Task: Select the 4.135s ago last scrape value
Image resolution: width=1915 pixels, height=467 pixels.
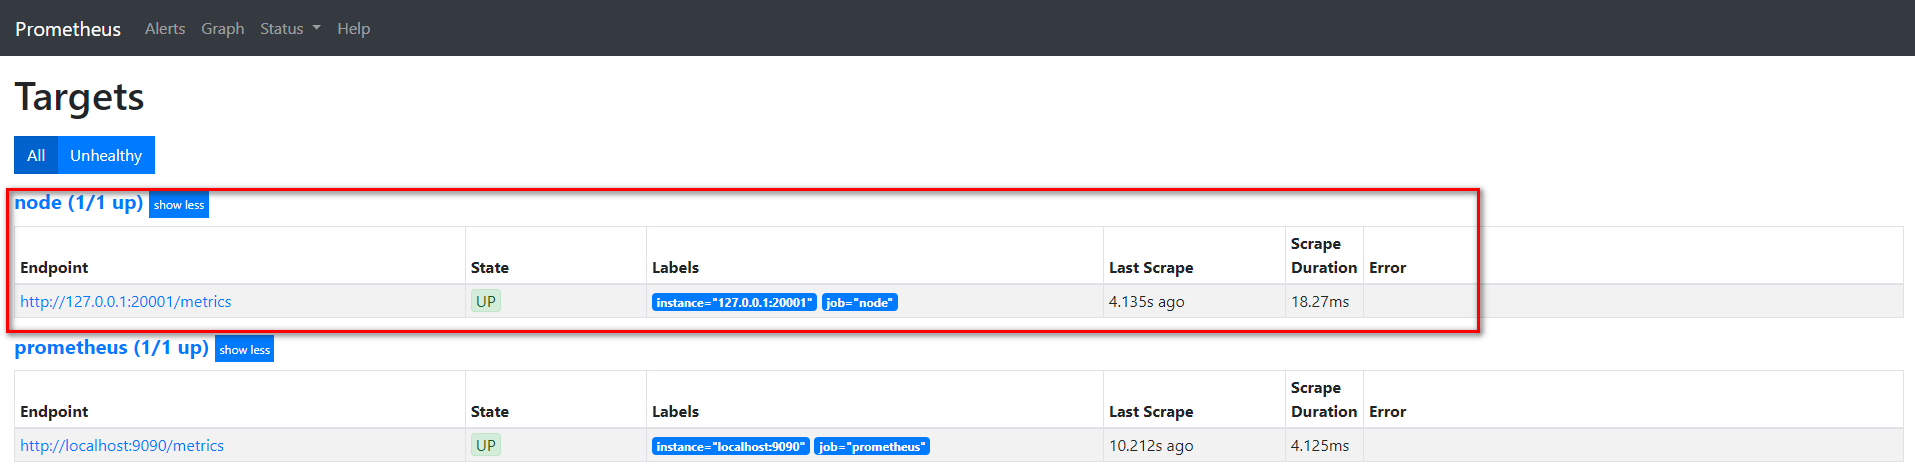Action: (x=1146, y=301)
